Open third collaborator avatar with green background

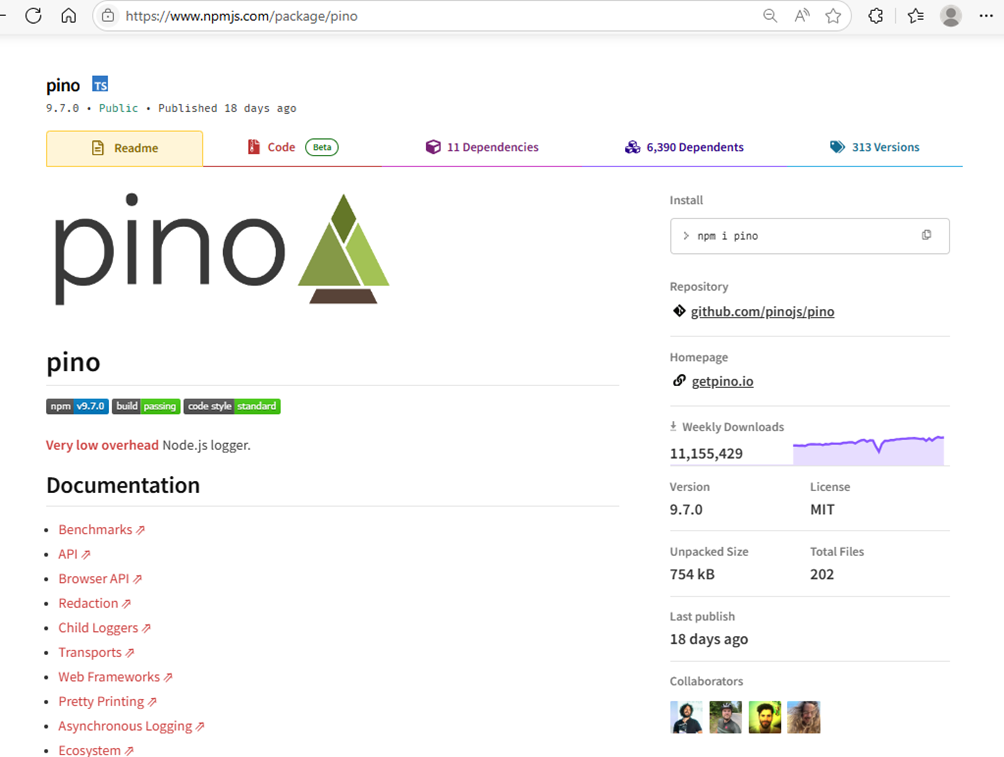(765, 717)
